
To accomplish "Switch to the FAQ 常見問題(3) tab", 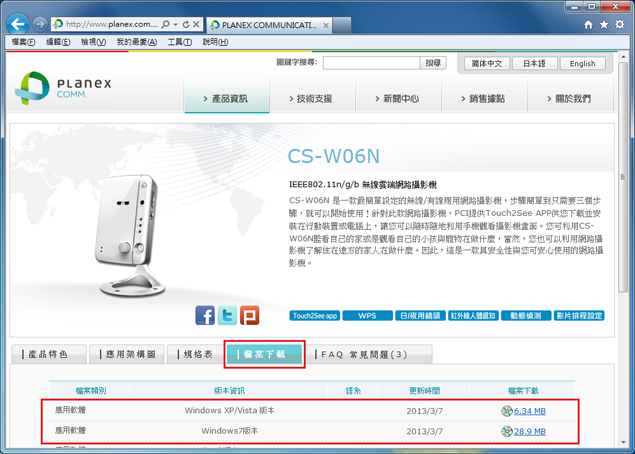I will pos(369,354).
